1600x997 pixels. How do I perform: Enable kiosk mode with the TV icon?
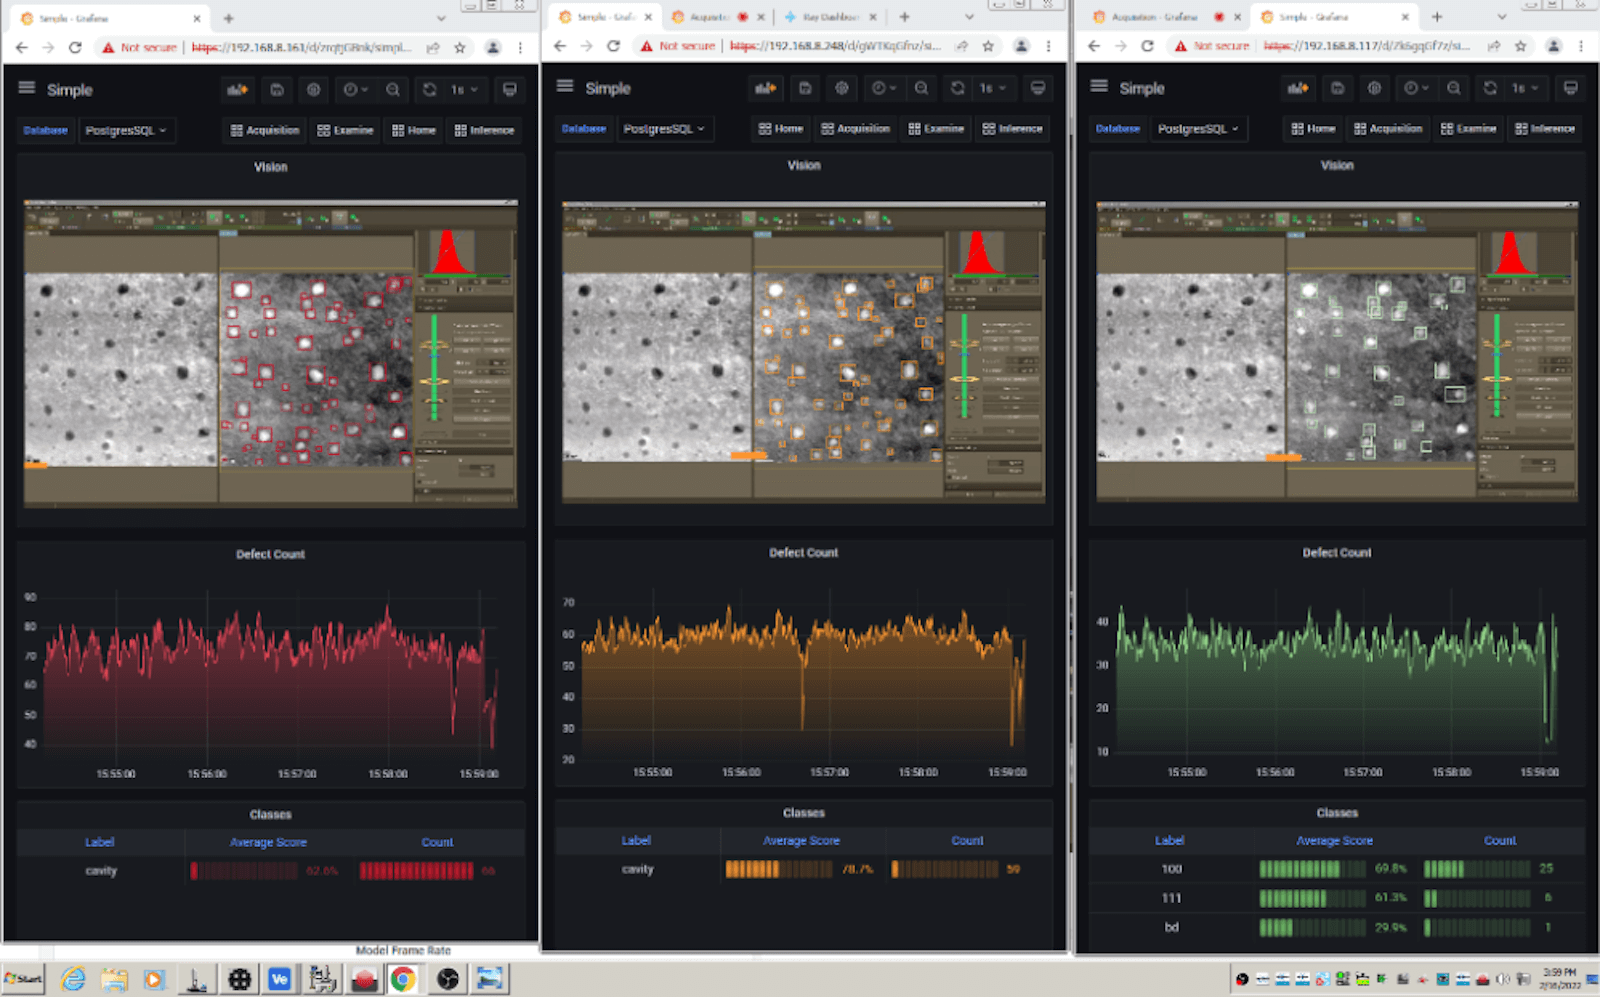coord(510,90)
